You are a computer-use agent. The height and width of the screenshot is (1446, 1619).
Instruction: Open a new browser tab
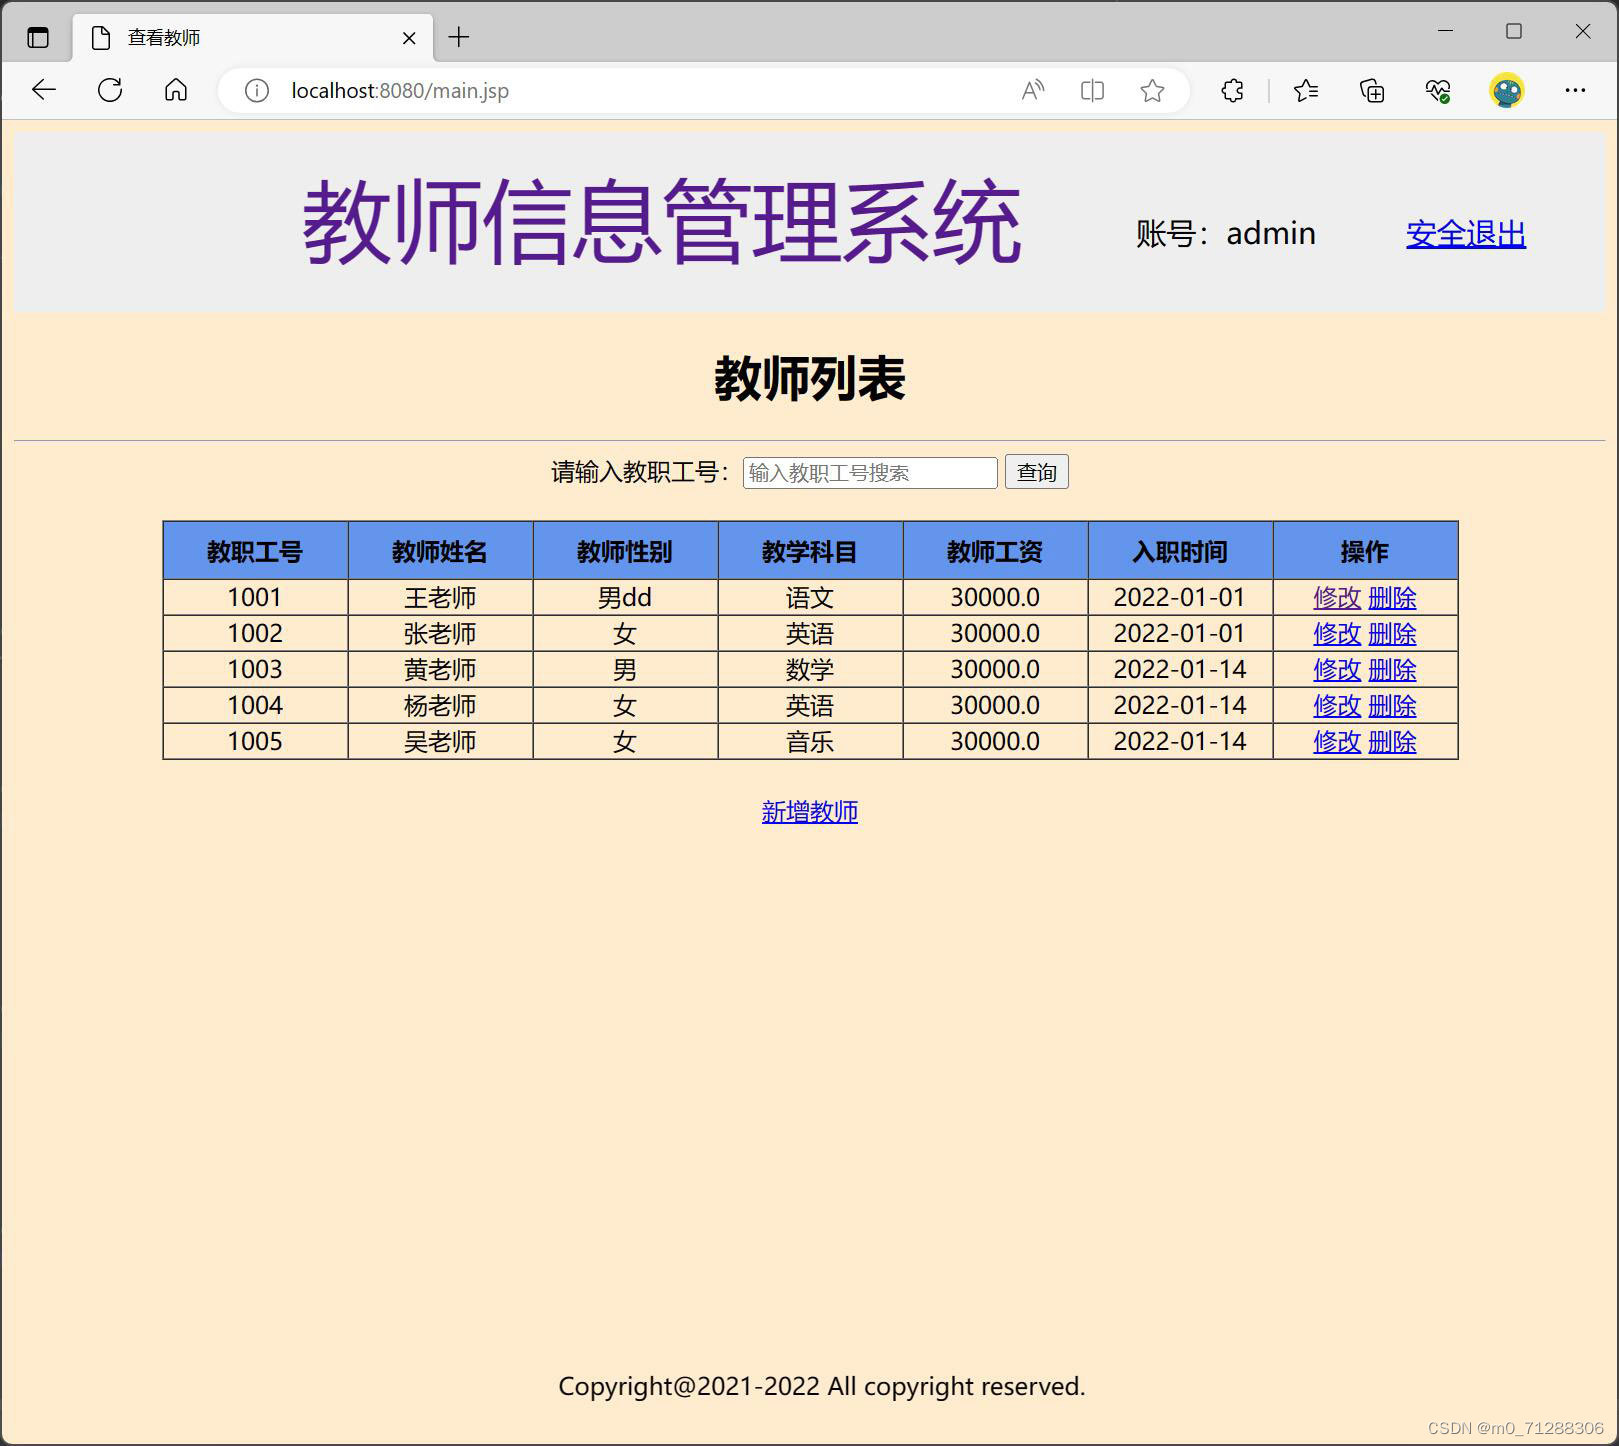[x=458, y=37]
